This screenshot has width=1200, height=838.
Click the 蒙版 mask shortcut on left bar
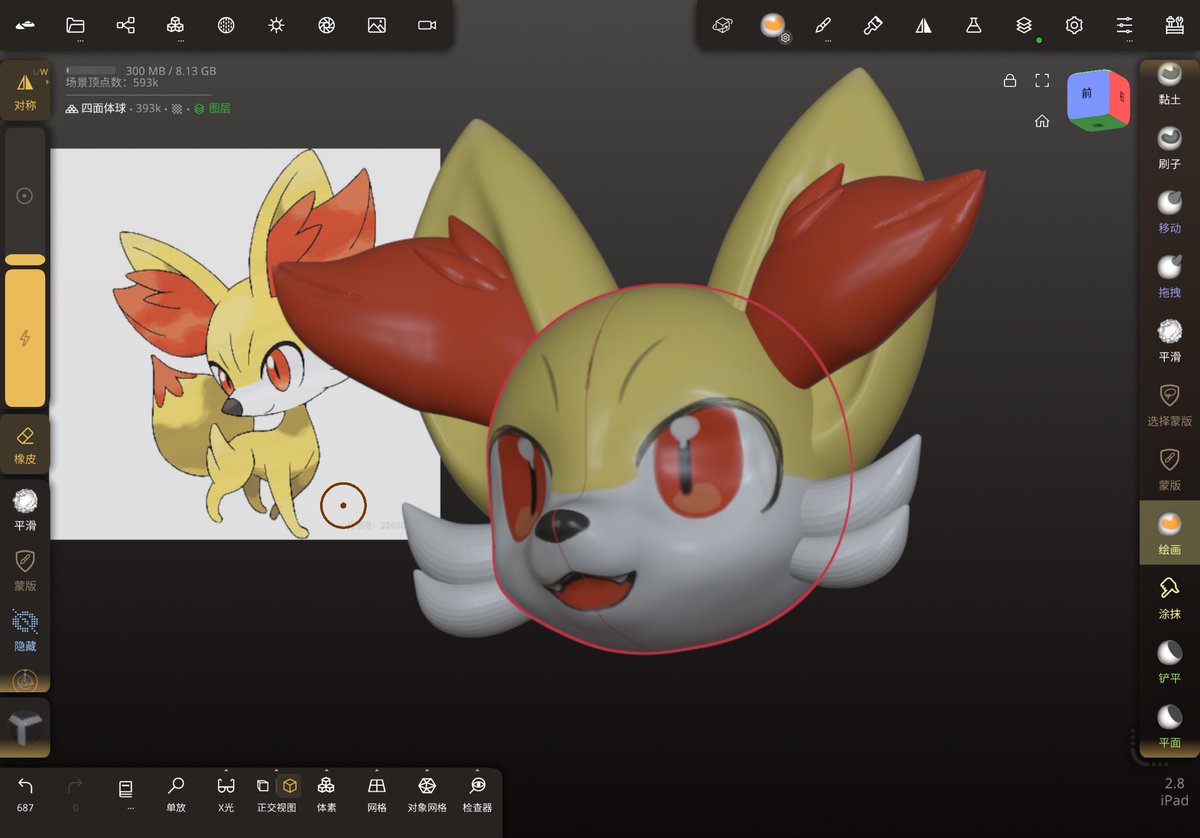coord(25,570)
